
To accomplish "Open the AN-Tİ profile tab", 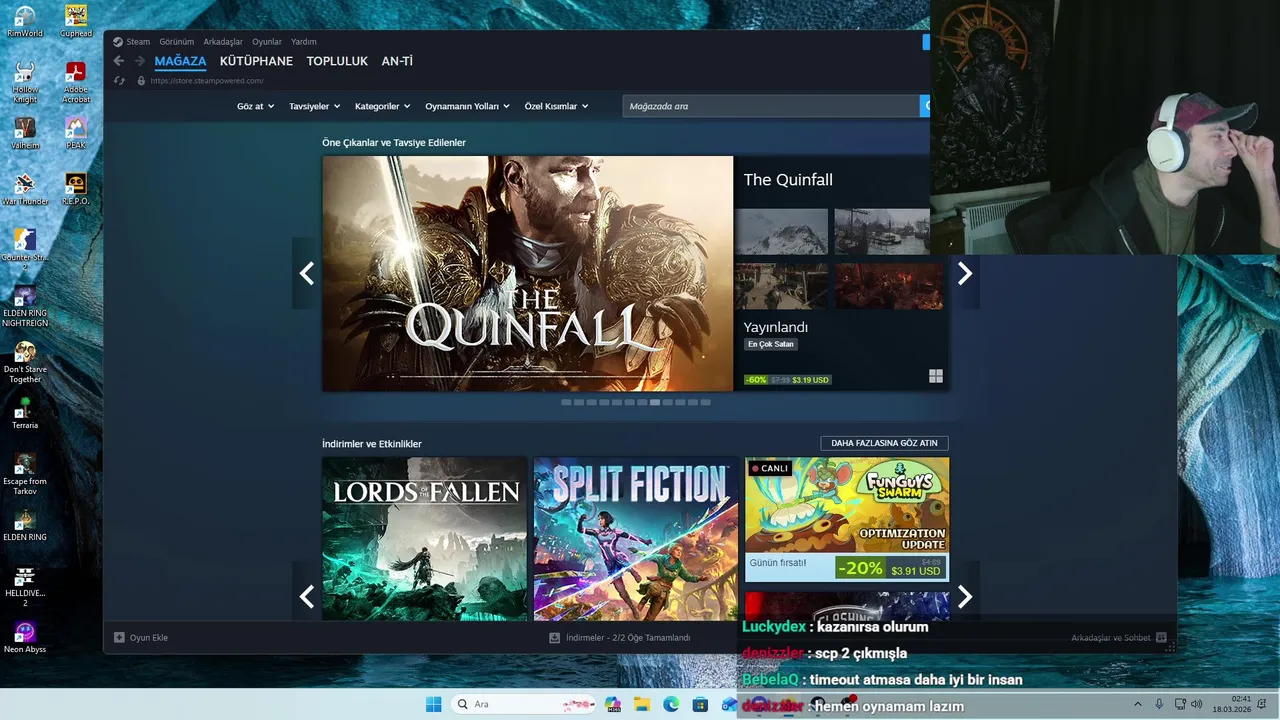I will pos(397,61).
